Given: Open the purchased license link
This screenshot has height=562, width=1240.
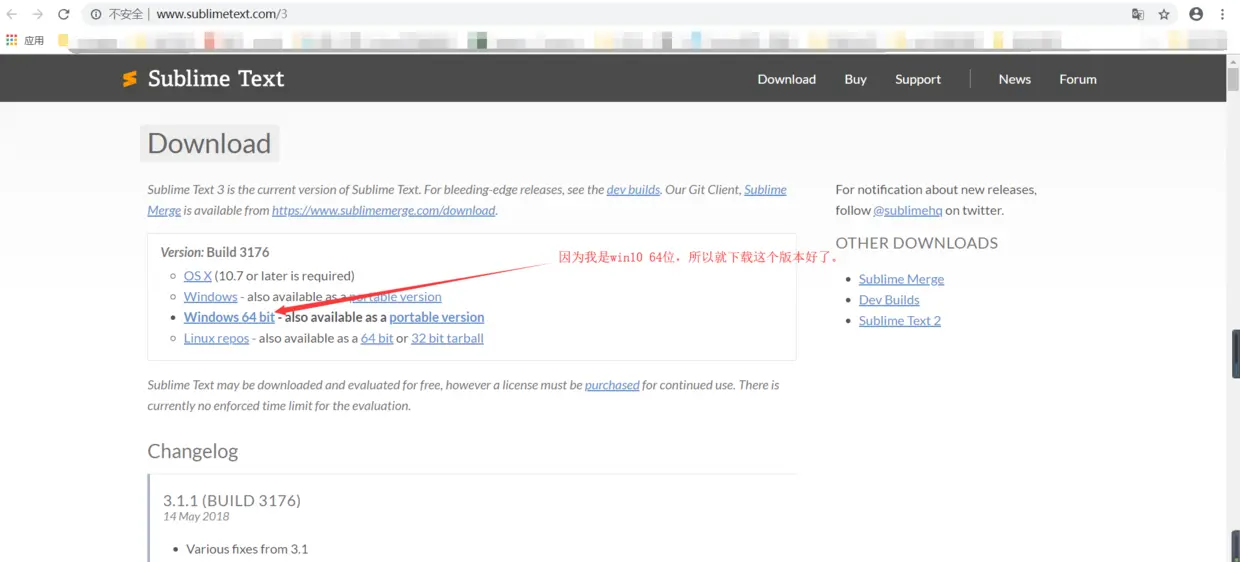Looking at the screenshot, I should [x=612, y=385].
